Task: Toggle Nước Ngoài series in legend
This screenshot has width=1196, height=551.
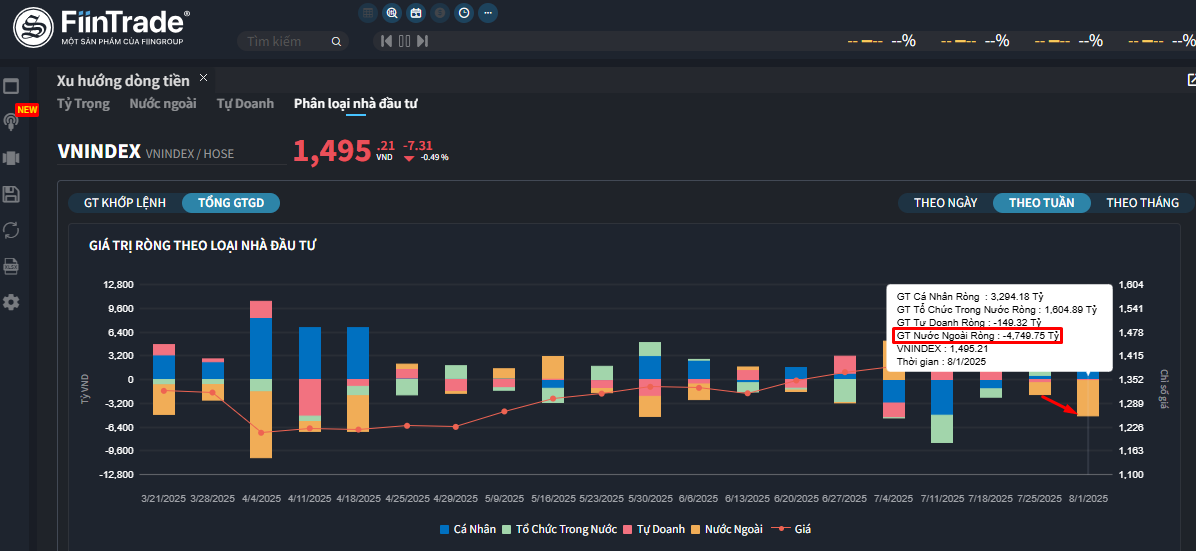Action: [726, 529]
